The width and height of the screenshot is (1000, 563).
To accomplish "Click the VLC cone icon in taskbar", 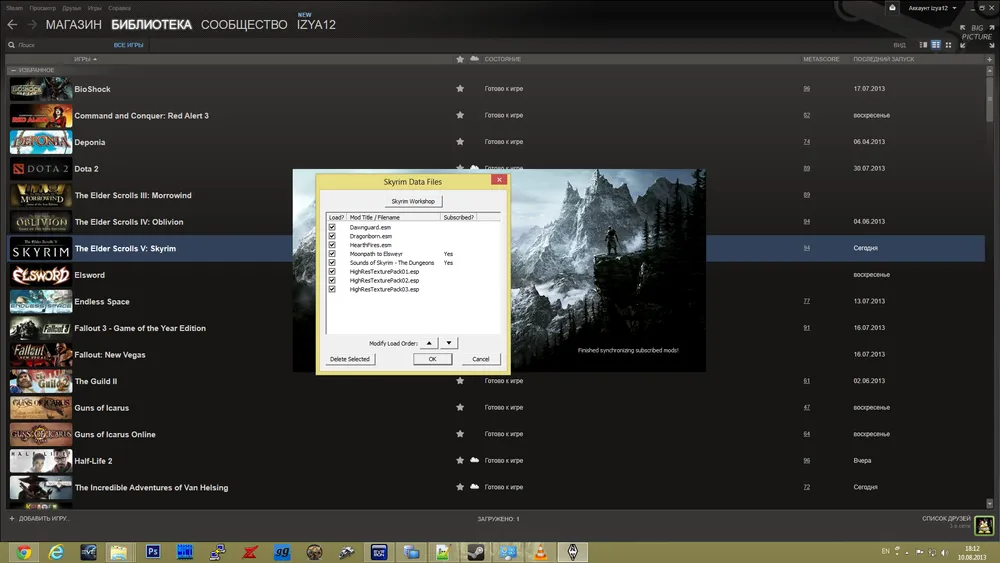I will 539,551.
